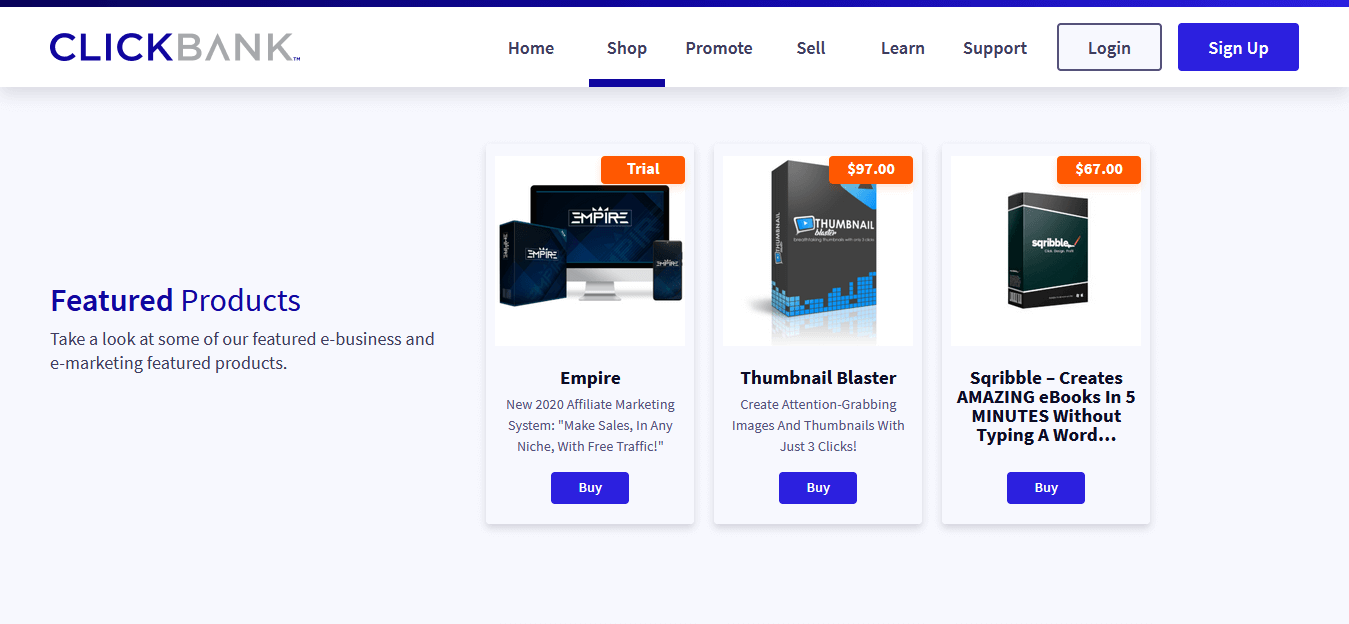Go to the Sell page
1349x624 pixels.
point(811,48)
